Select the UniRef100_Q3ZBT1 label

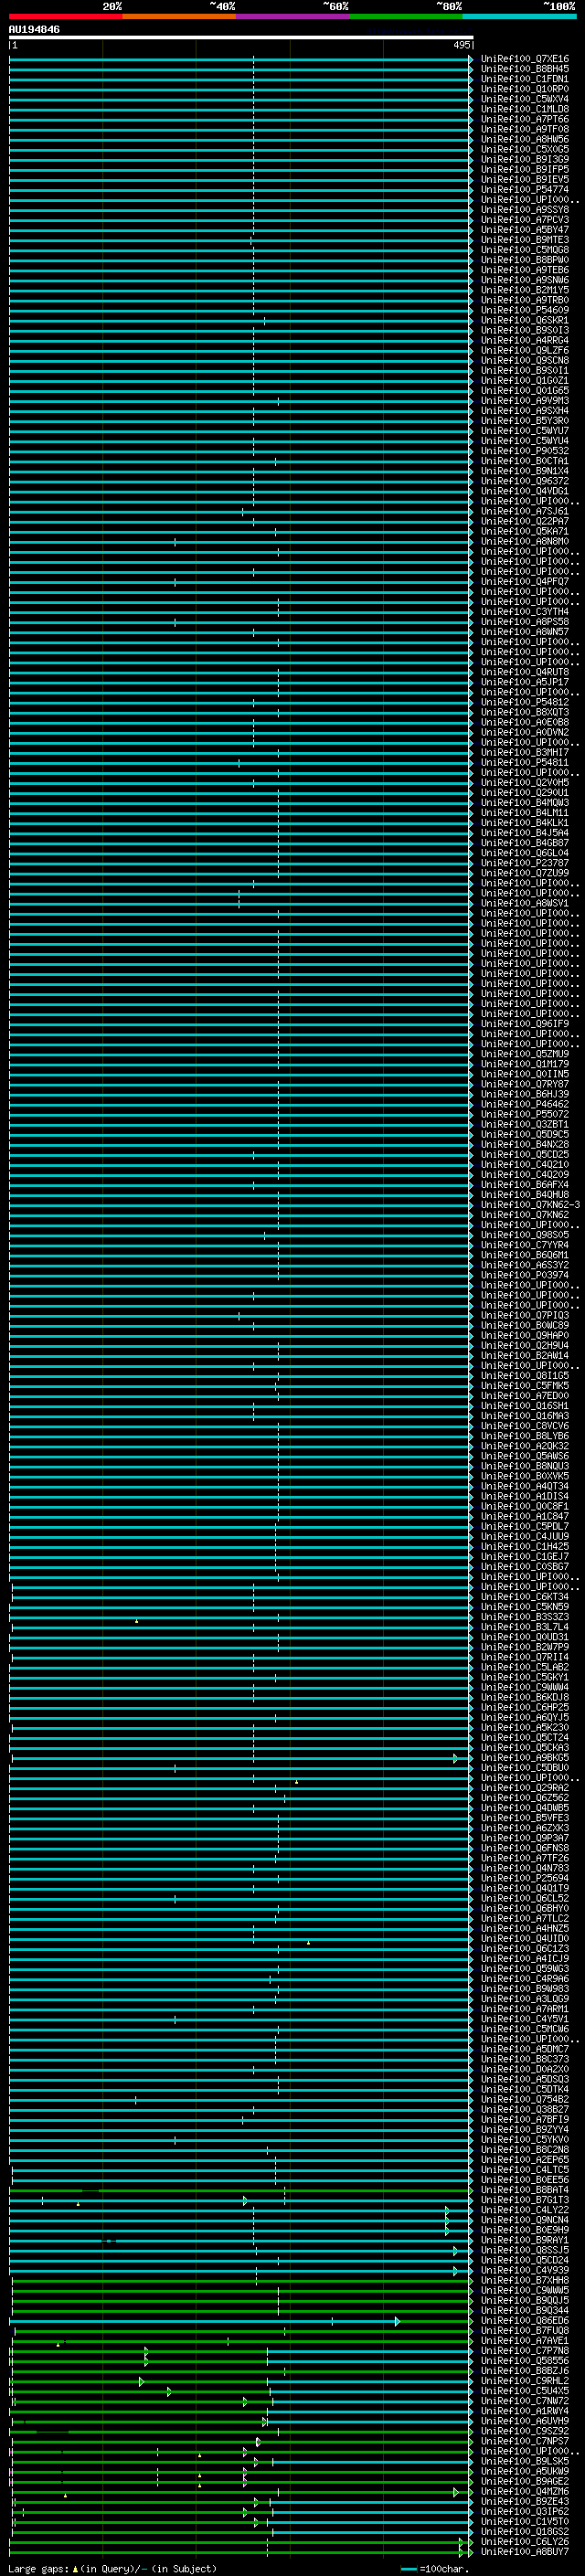tap(525, 1124)
